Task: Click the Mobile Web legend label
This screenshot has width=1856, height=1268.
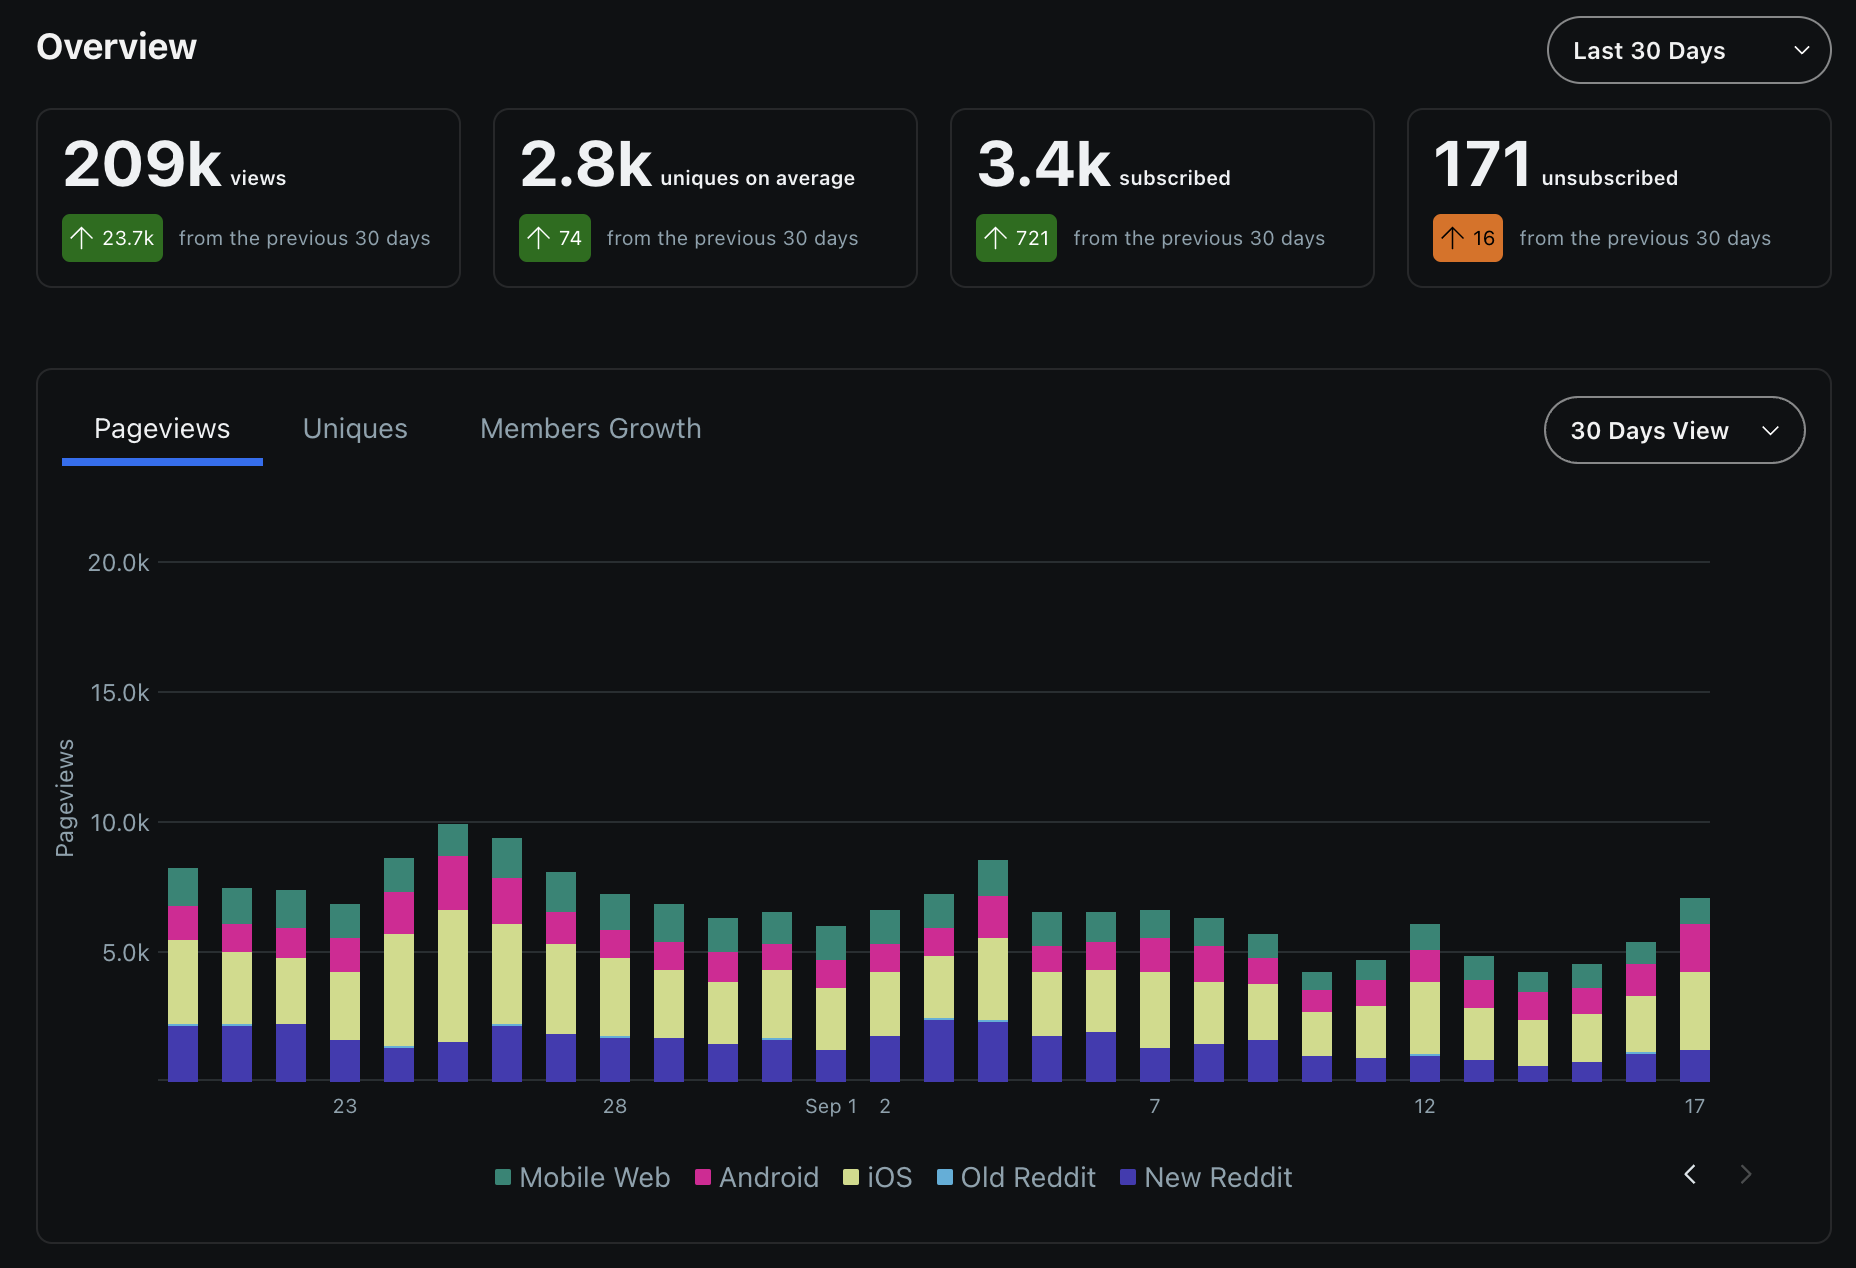Action: pyautogui.click(x=595, y=1177)
